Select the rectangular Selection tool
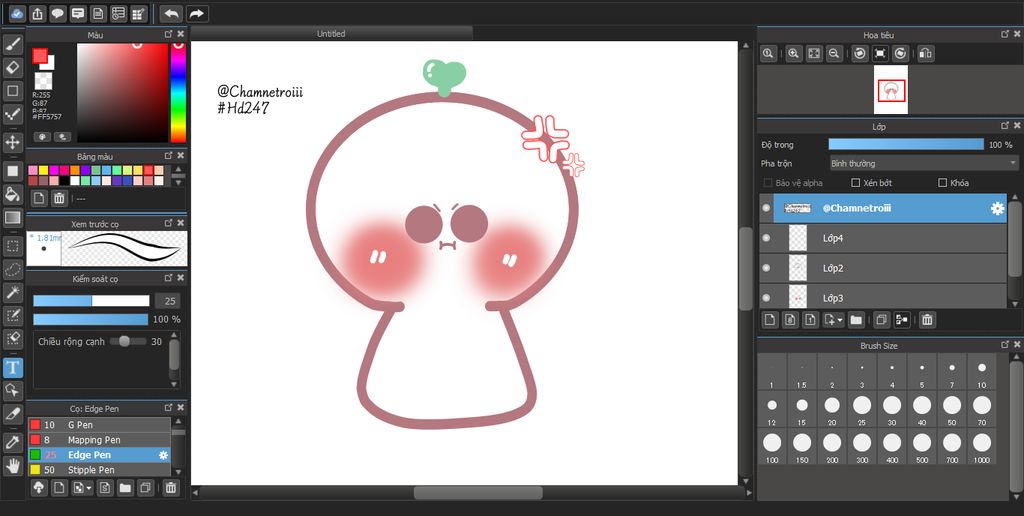The height and width of the screenshot is (516, 1024). [13, 246]
